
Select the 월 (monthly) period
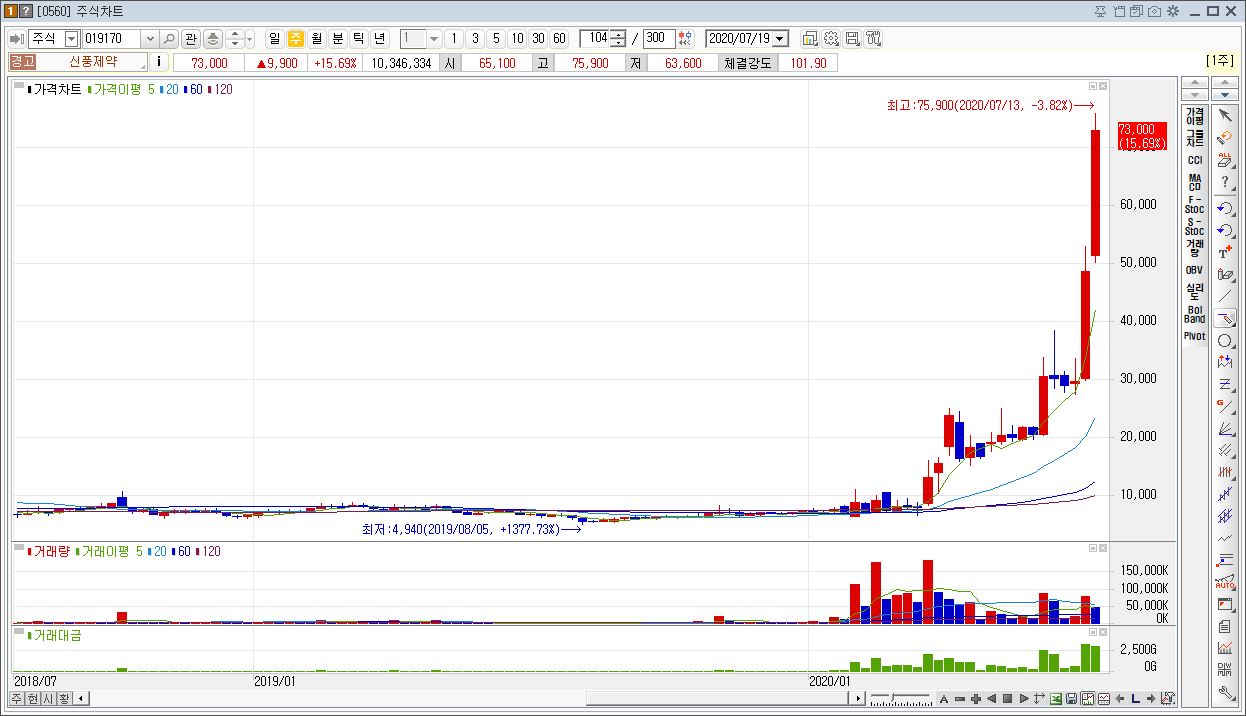click(317, 38)
